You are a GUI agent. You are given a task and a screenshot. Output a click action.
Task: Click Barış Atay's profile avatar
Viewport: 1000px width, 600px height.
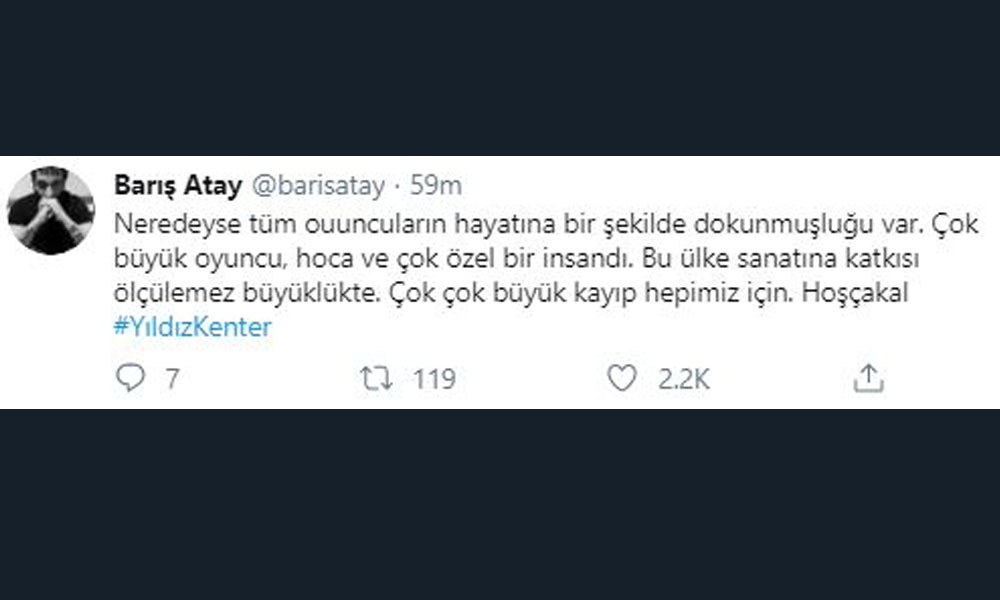click(x=50, y=211)
